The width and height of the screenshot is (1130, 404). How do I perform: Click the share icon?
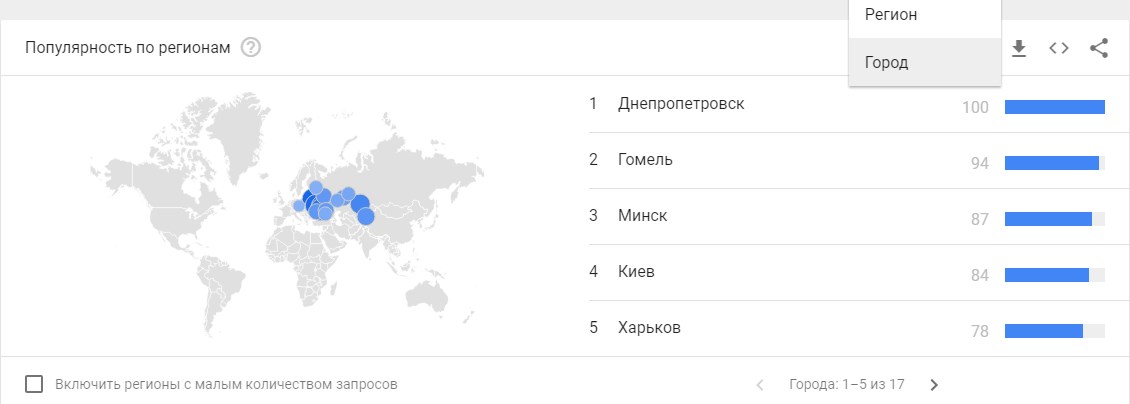[1099, 48]
